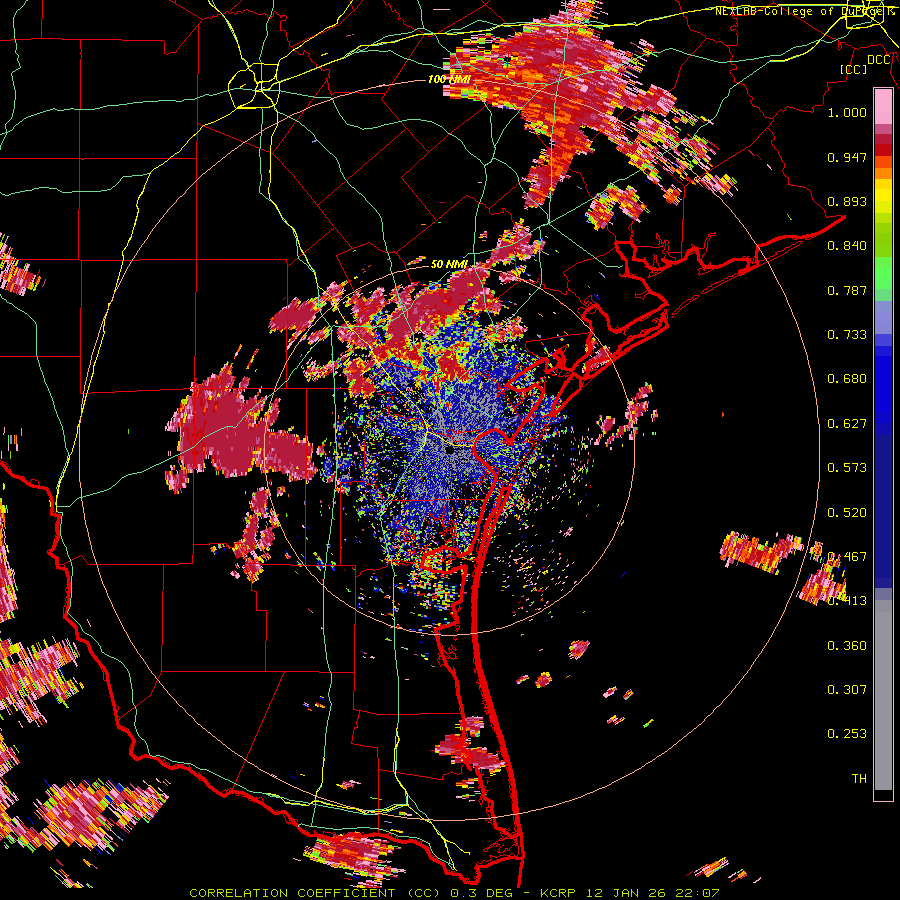
Task: Click the 1.000 legend value
Action: pos(847,112)
